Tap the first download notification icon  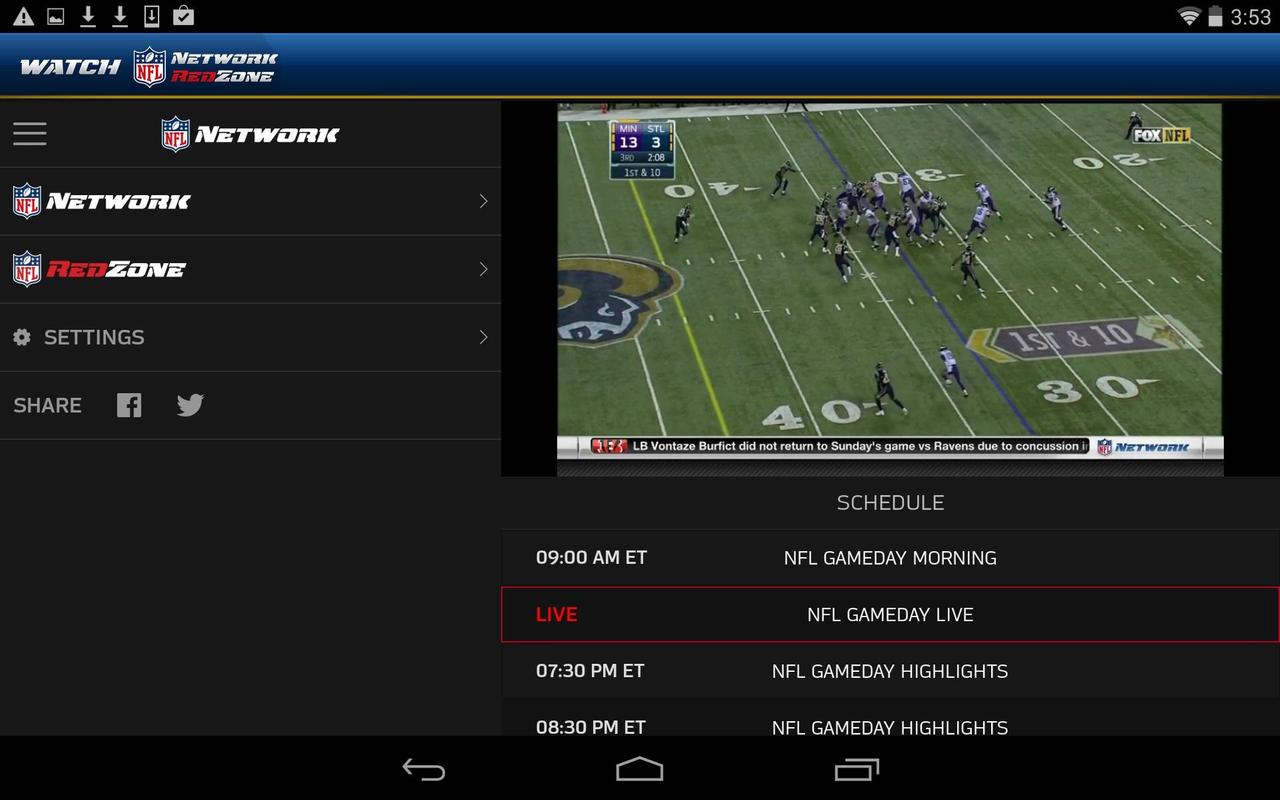coord(88,16)
